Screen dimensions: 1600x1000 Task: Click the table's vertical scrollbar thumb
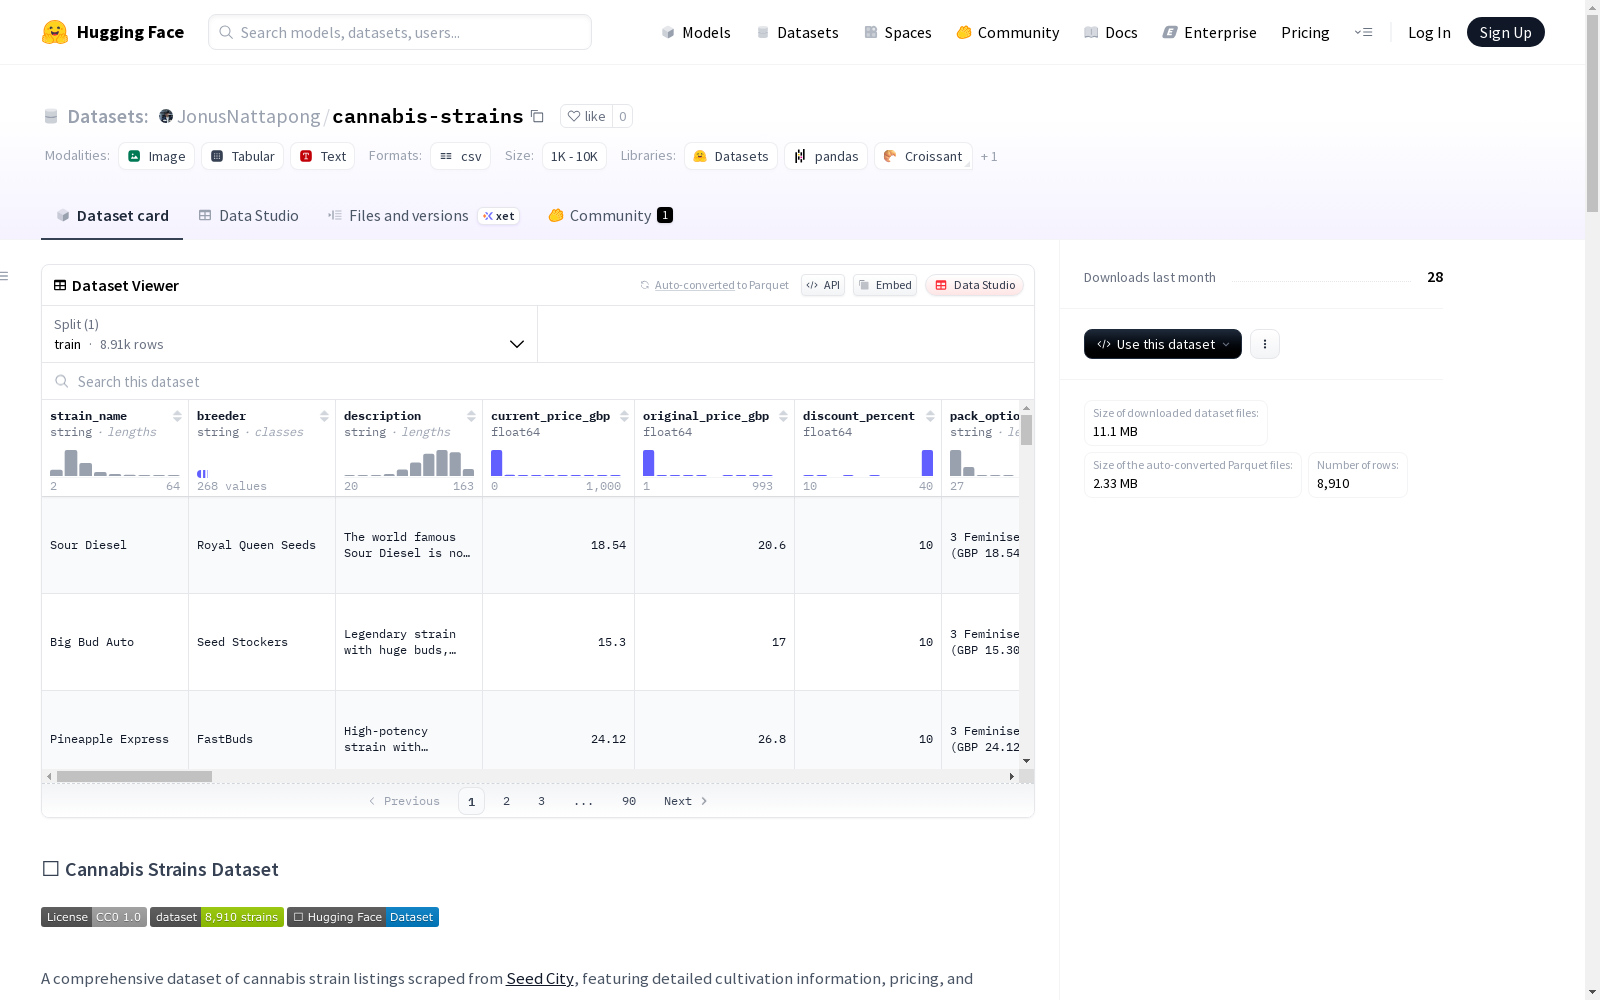click(x=1026, y=430)
